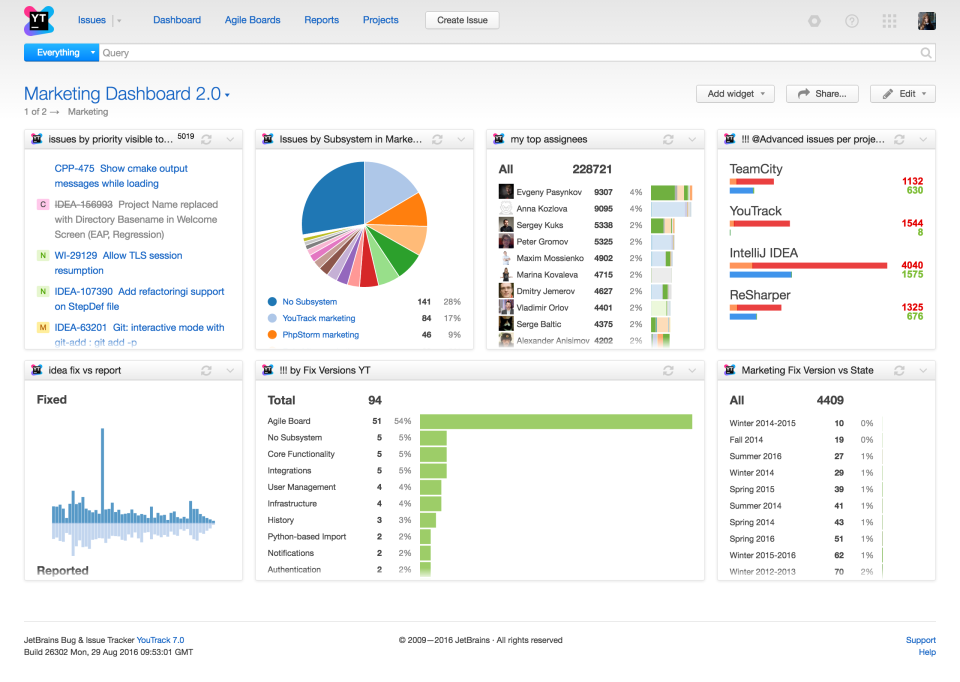Image resolution: width=960 pixels, height=682 pixels.
Task: Open issue CPP-475 Show cmake output link
Action: [121, 176]
